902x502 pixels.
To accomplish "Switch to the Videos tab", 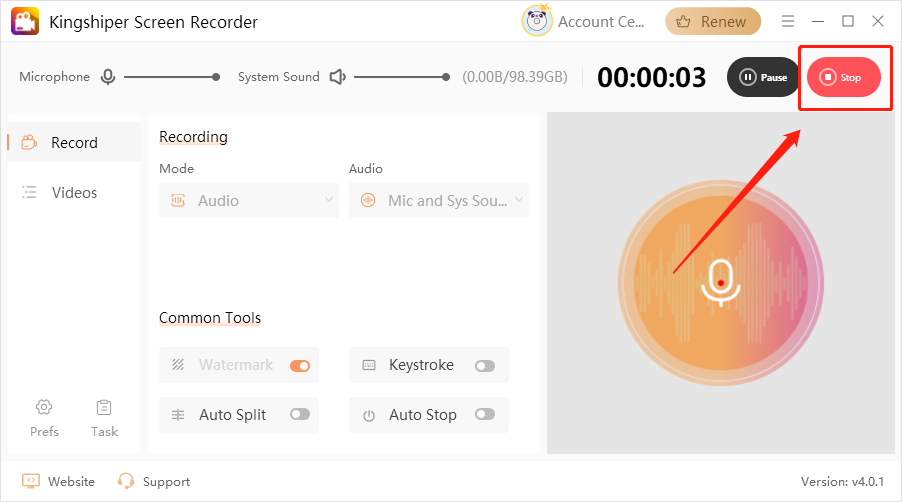I will click(x=74, y=192).
